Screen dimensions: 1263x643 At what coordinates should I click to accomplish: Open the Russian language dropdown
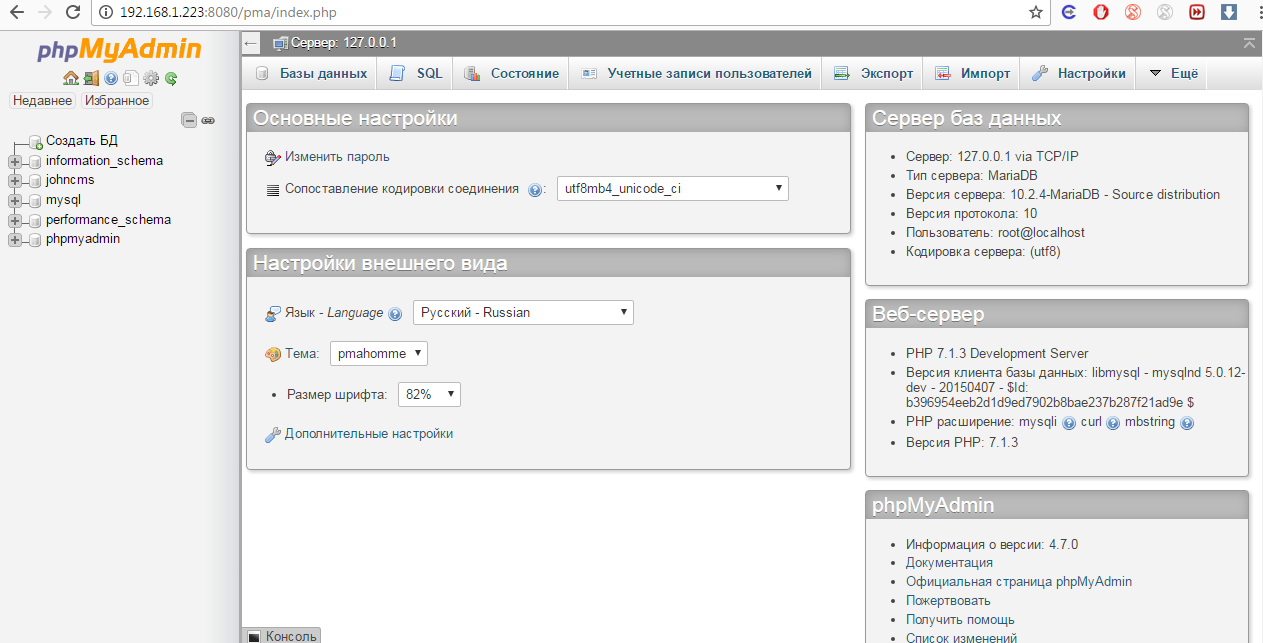(x=523, y=312)
